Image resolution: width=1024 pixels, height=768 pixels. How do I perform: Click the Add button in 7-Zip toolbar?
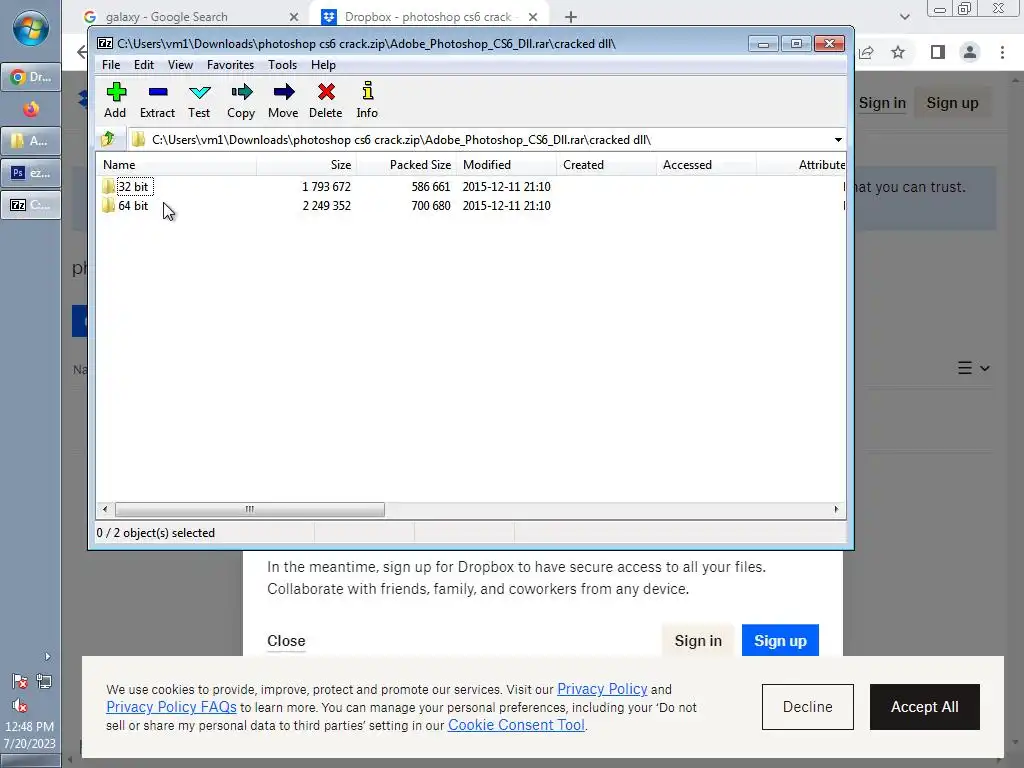(116, 101)
